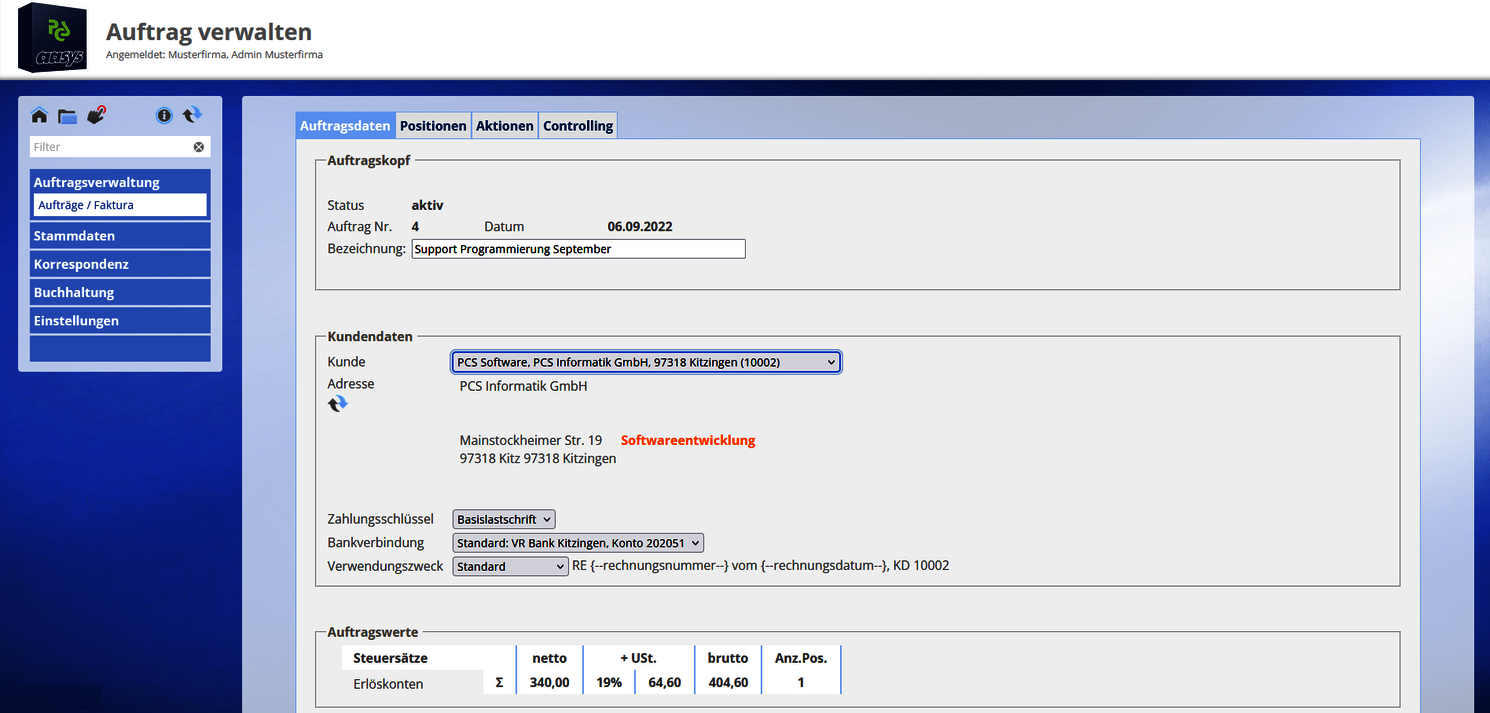
Task: Switch to the Controlling tab
Action: click(578, 126)
